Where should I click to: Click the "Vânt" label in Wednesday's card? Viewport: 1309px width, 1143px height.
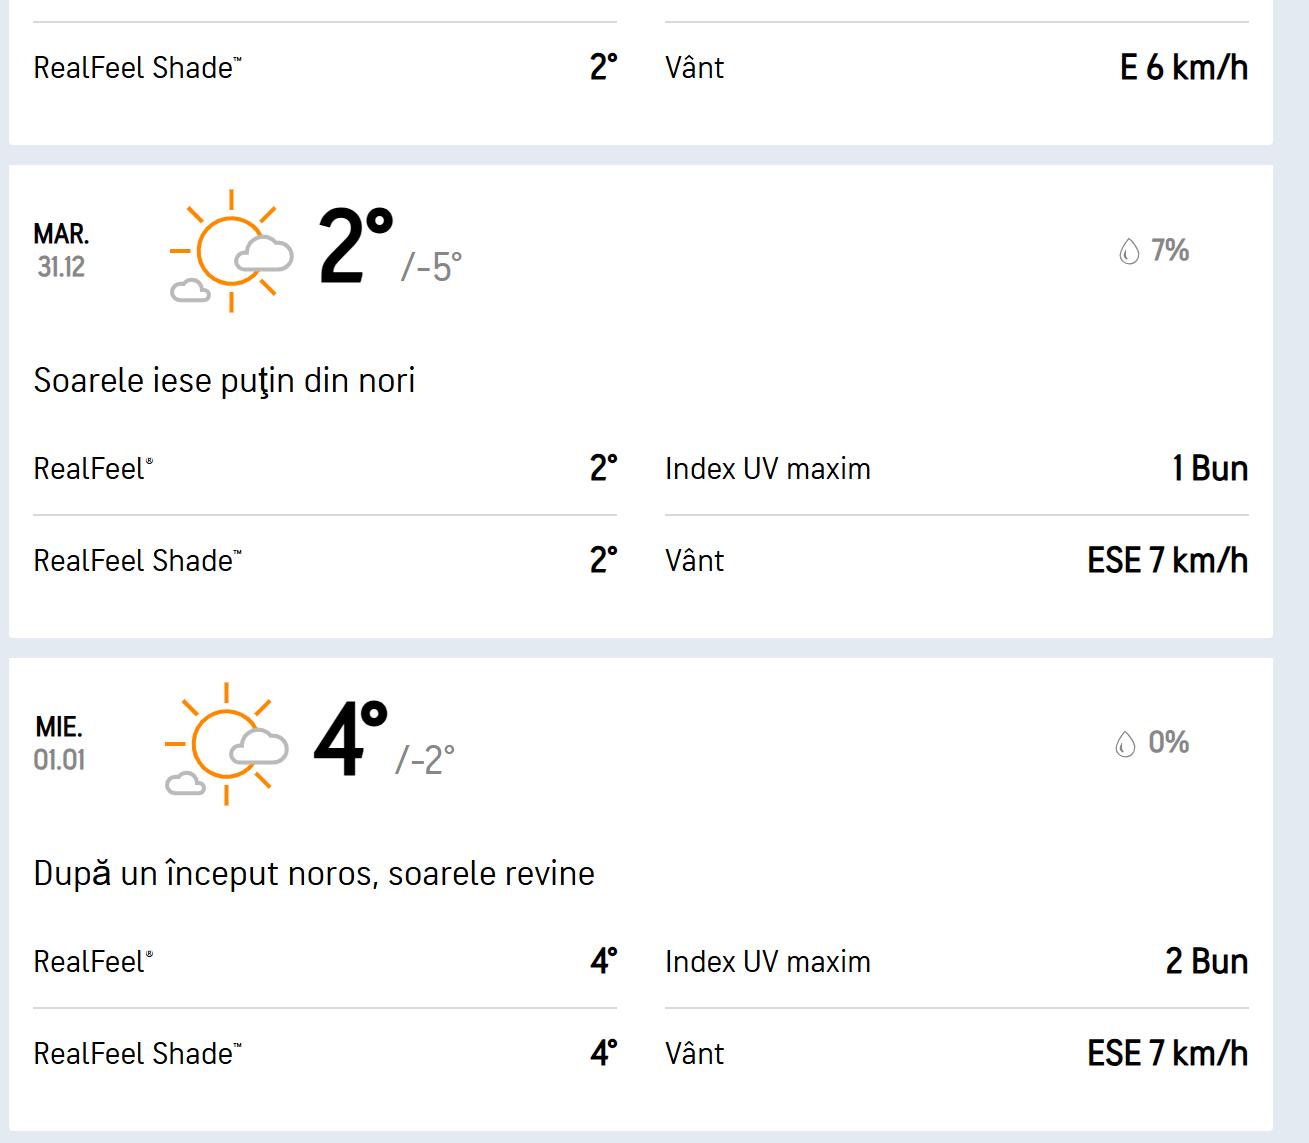(694, 1054)
